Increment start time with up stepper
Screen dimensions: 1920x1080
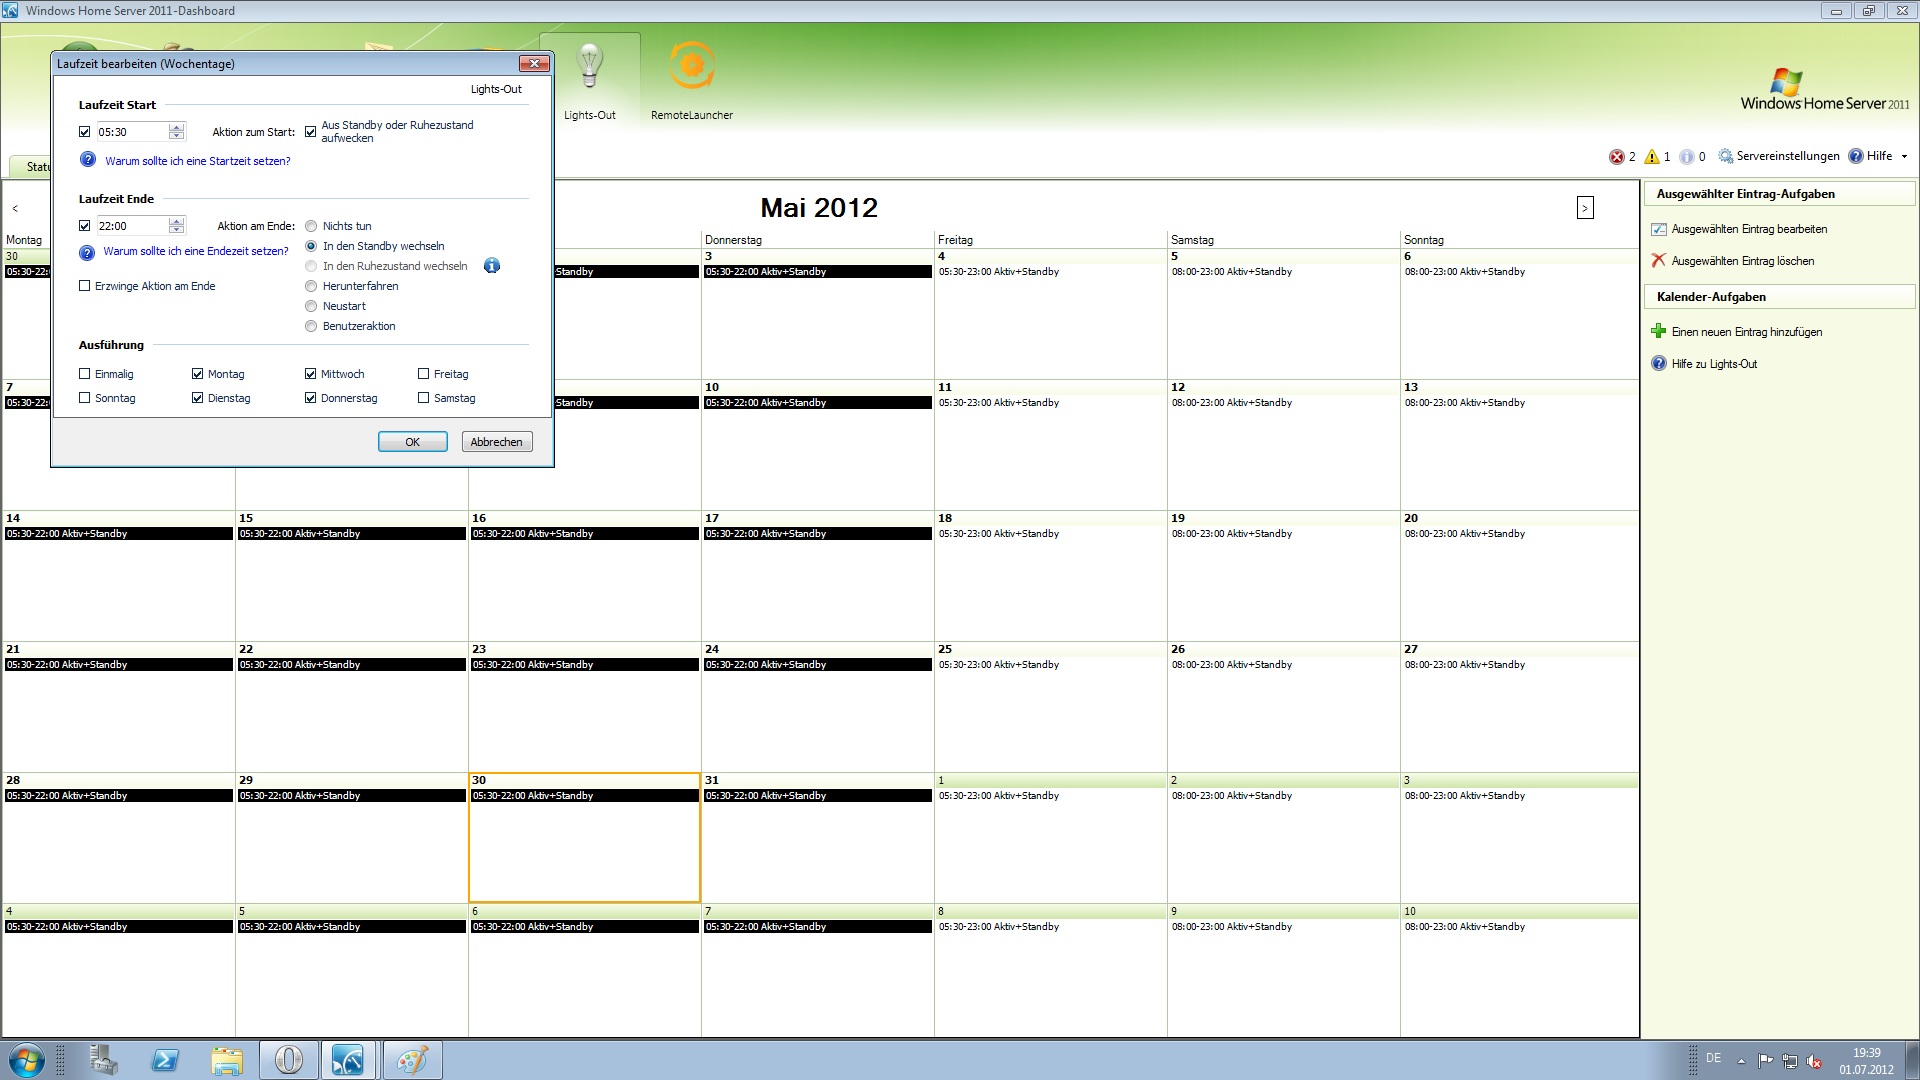177,126
